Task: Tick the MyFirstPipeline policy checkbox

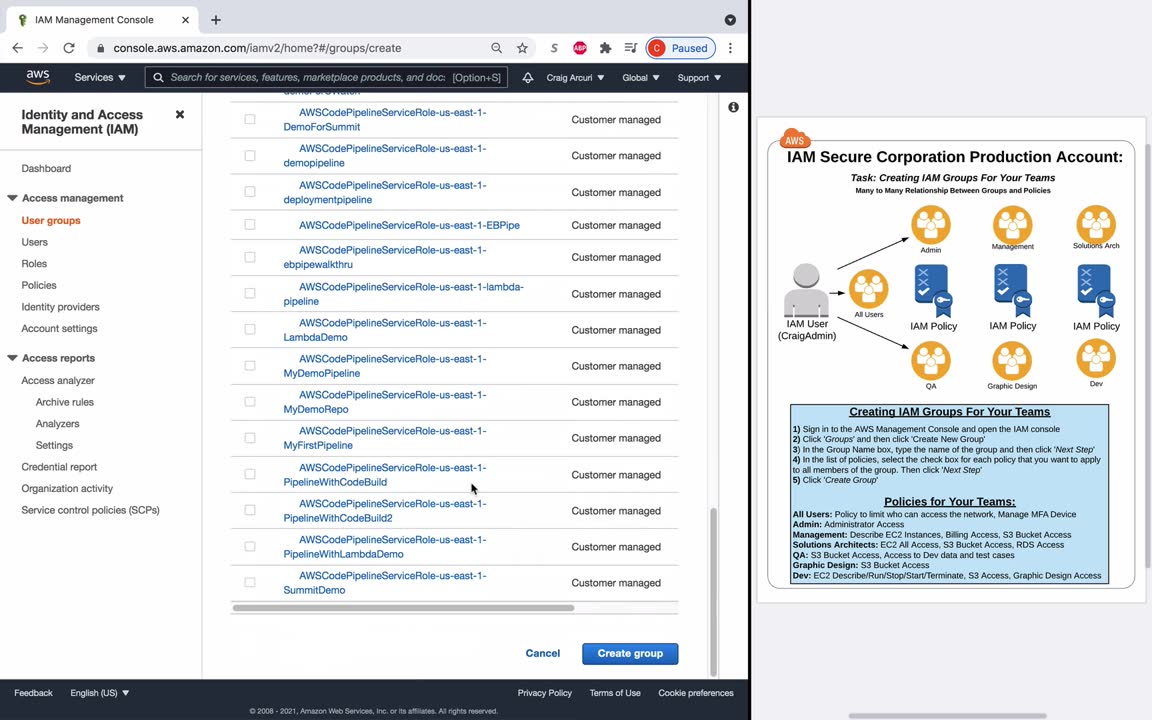Action: coord(250,438)
